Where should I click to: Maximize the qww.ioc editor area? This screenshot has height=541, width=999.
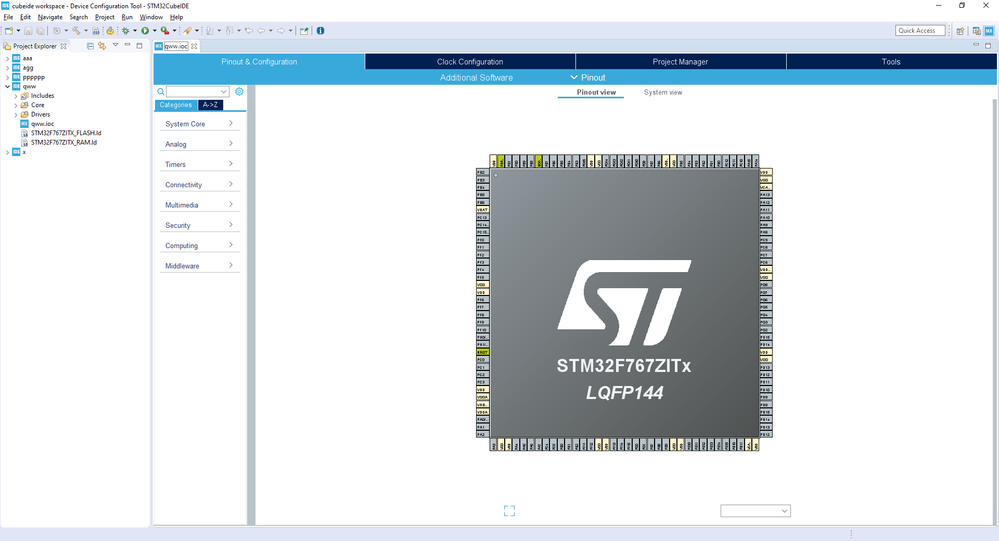(988, 46)
